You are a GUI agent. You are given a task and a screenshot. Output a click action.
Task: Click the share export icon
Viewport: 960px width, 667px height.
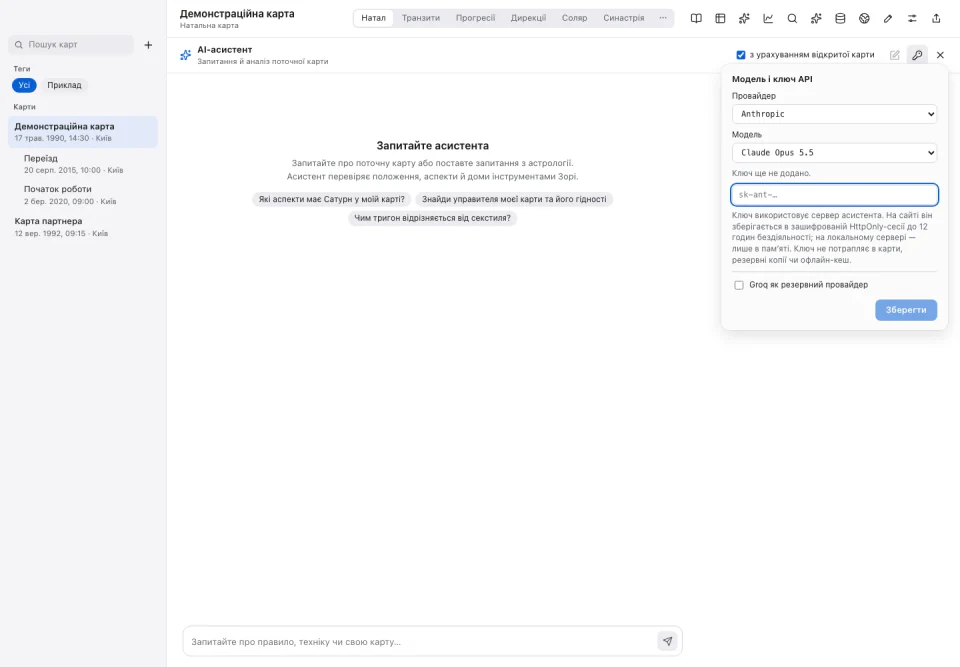click(936, 18)
